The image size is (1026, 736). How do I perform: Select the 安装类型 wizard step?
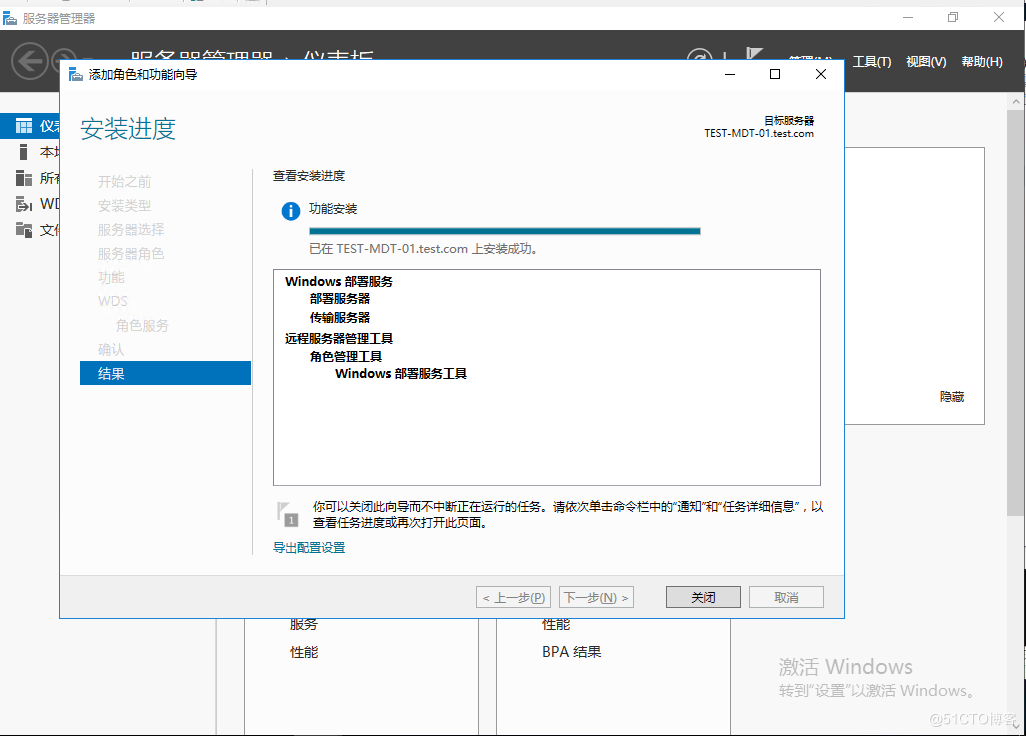click(124, 205)
